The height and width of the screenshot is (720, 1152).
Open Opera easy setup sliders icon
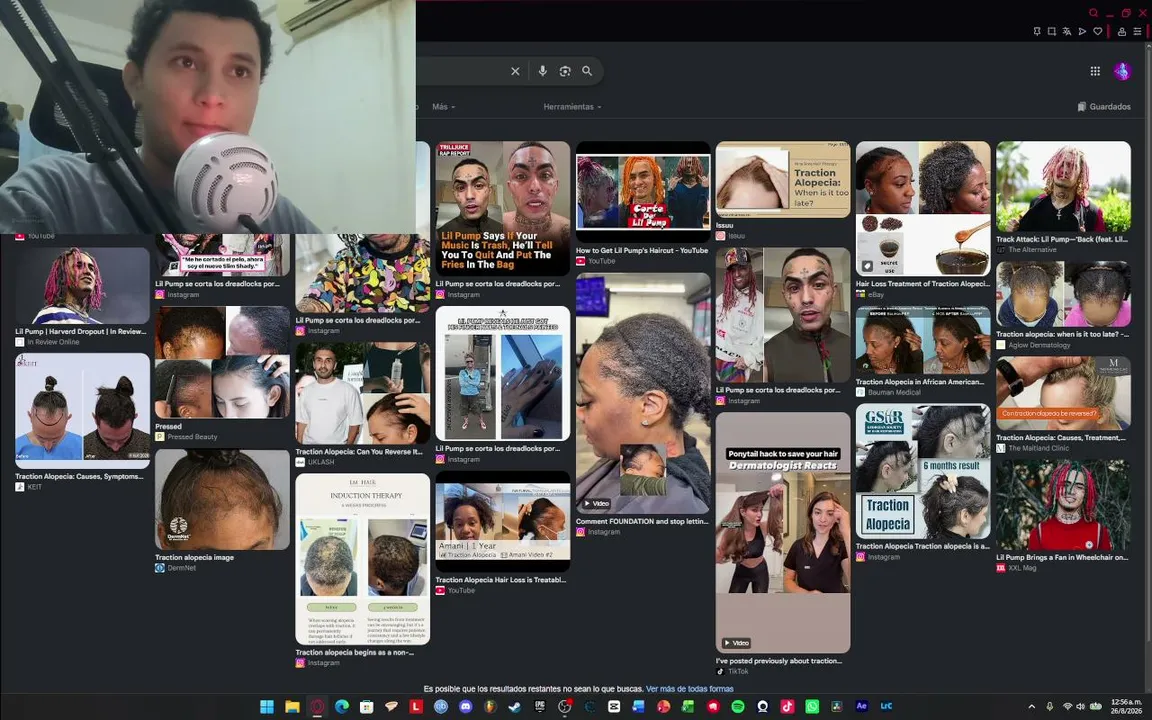[x=1137, y=32]
